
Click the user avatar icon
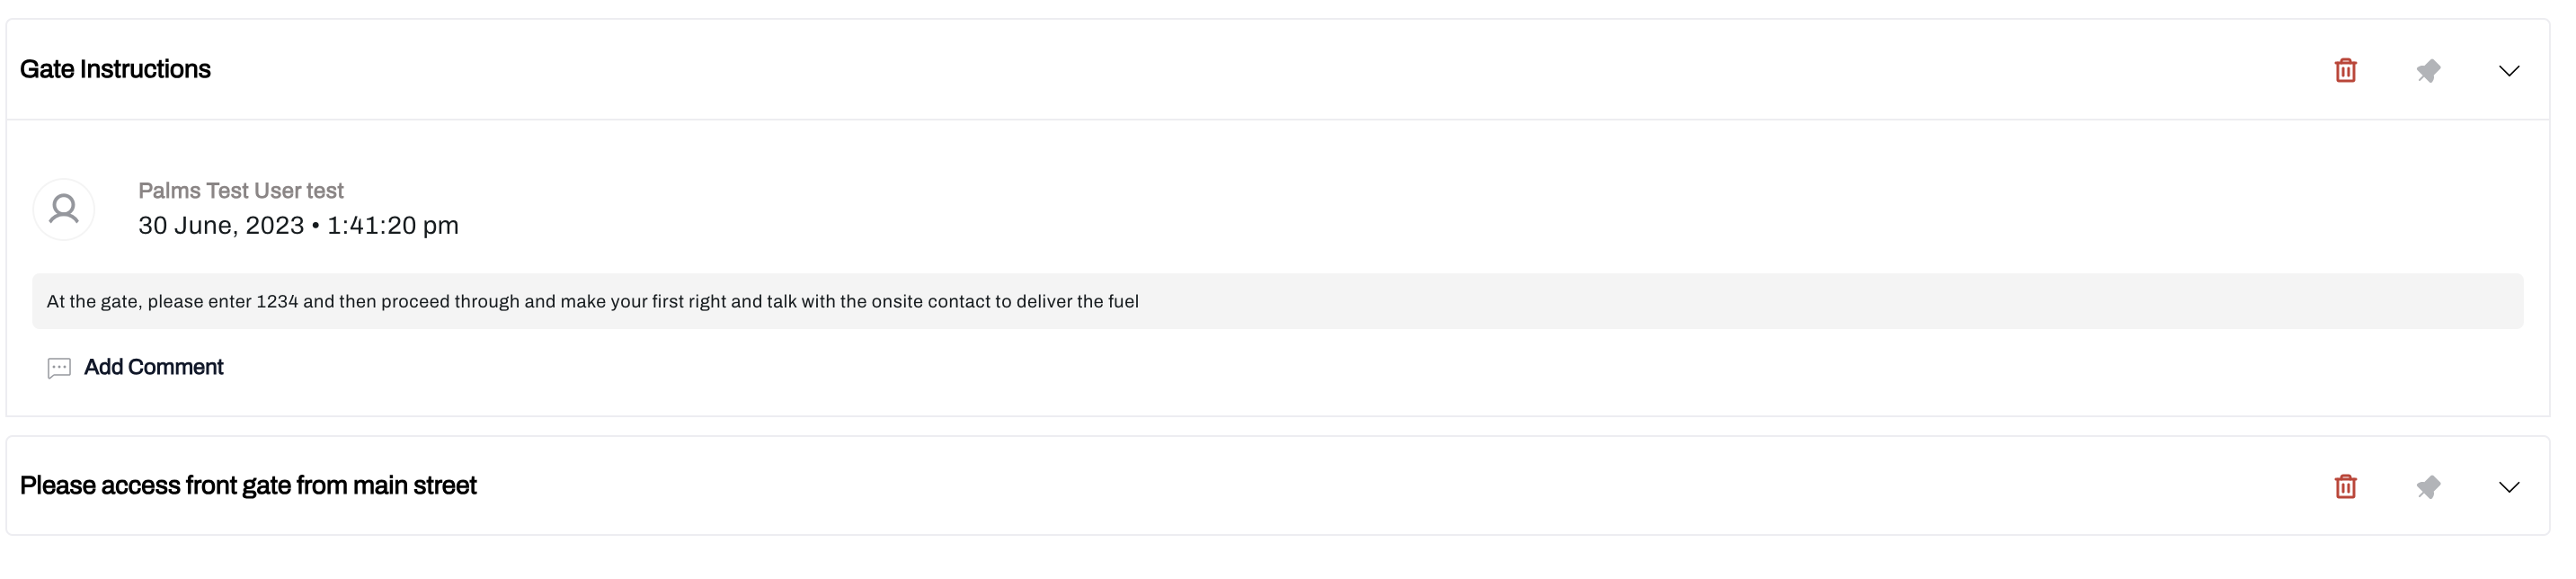64,209
